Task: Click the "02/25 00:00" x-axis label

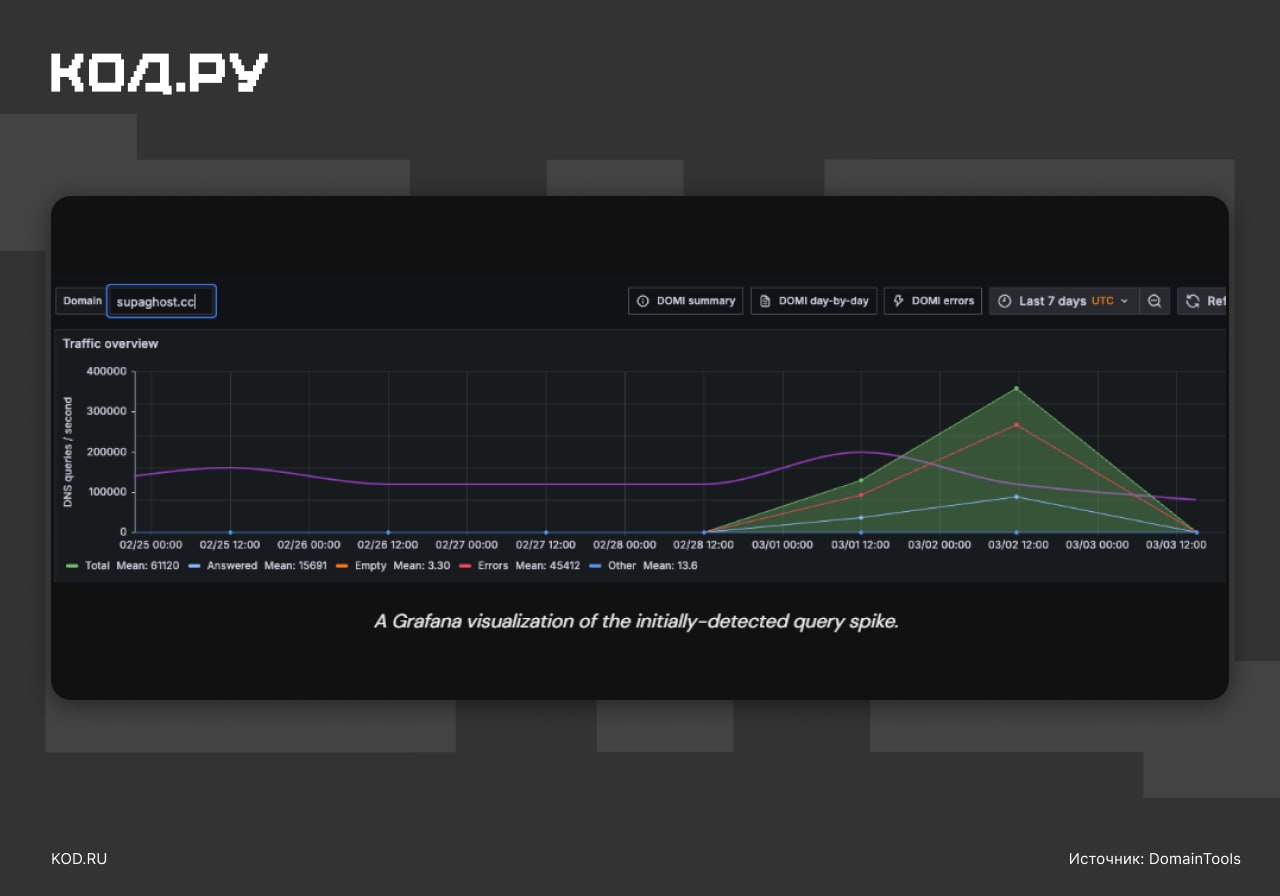Action: pos(151,545)
